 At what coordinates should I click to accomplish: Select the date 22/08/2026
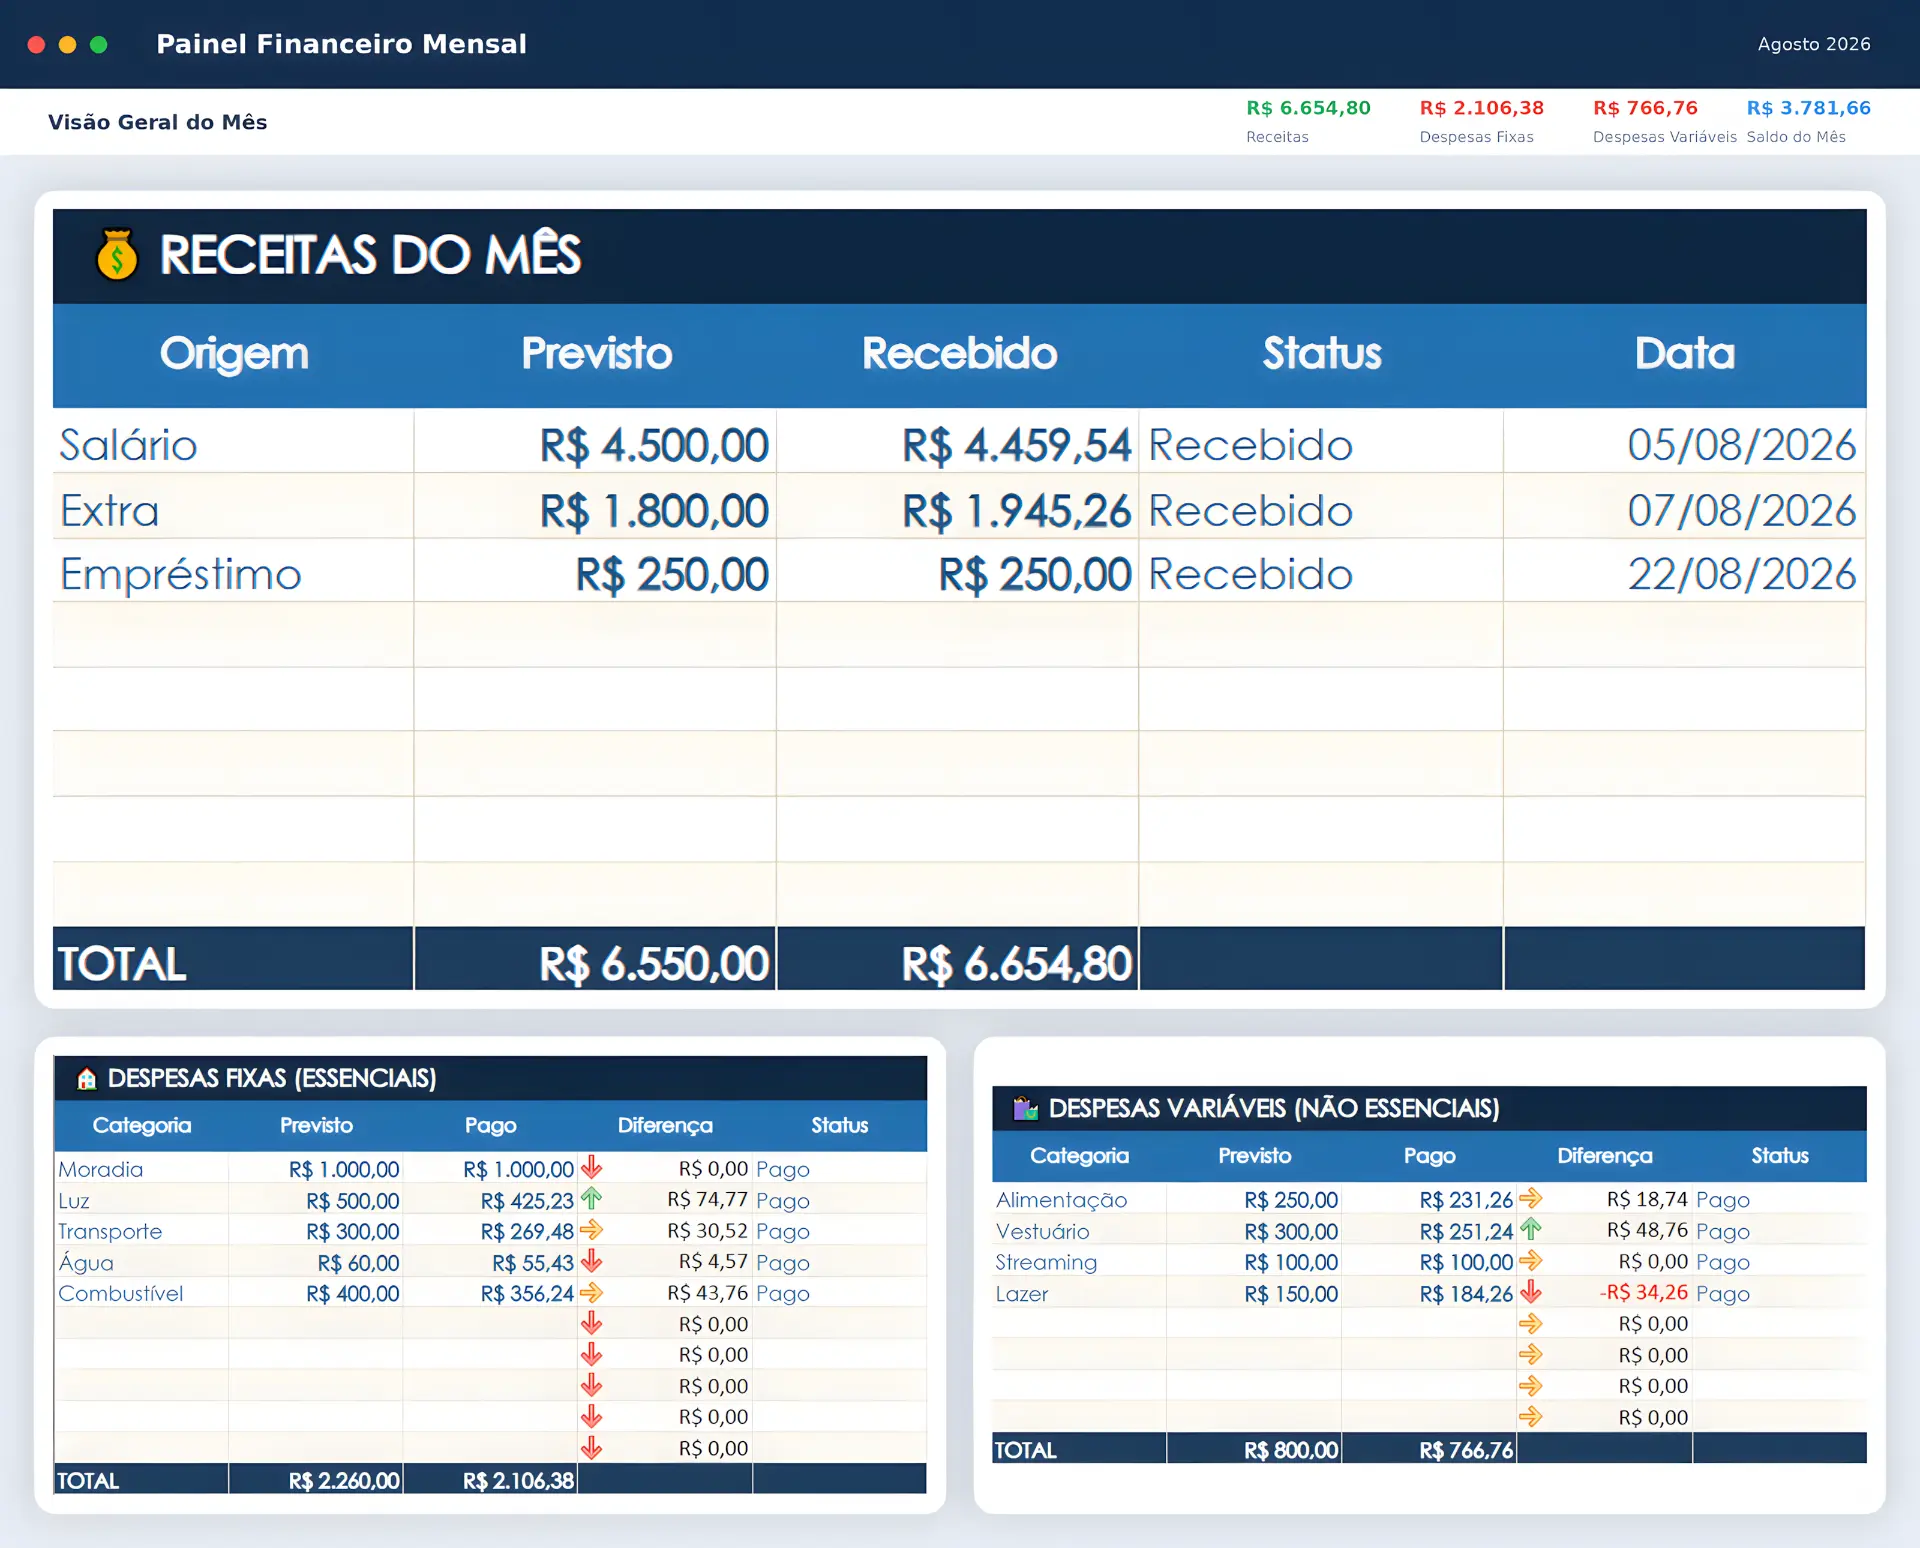pos(1741,574)
